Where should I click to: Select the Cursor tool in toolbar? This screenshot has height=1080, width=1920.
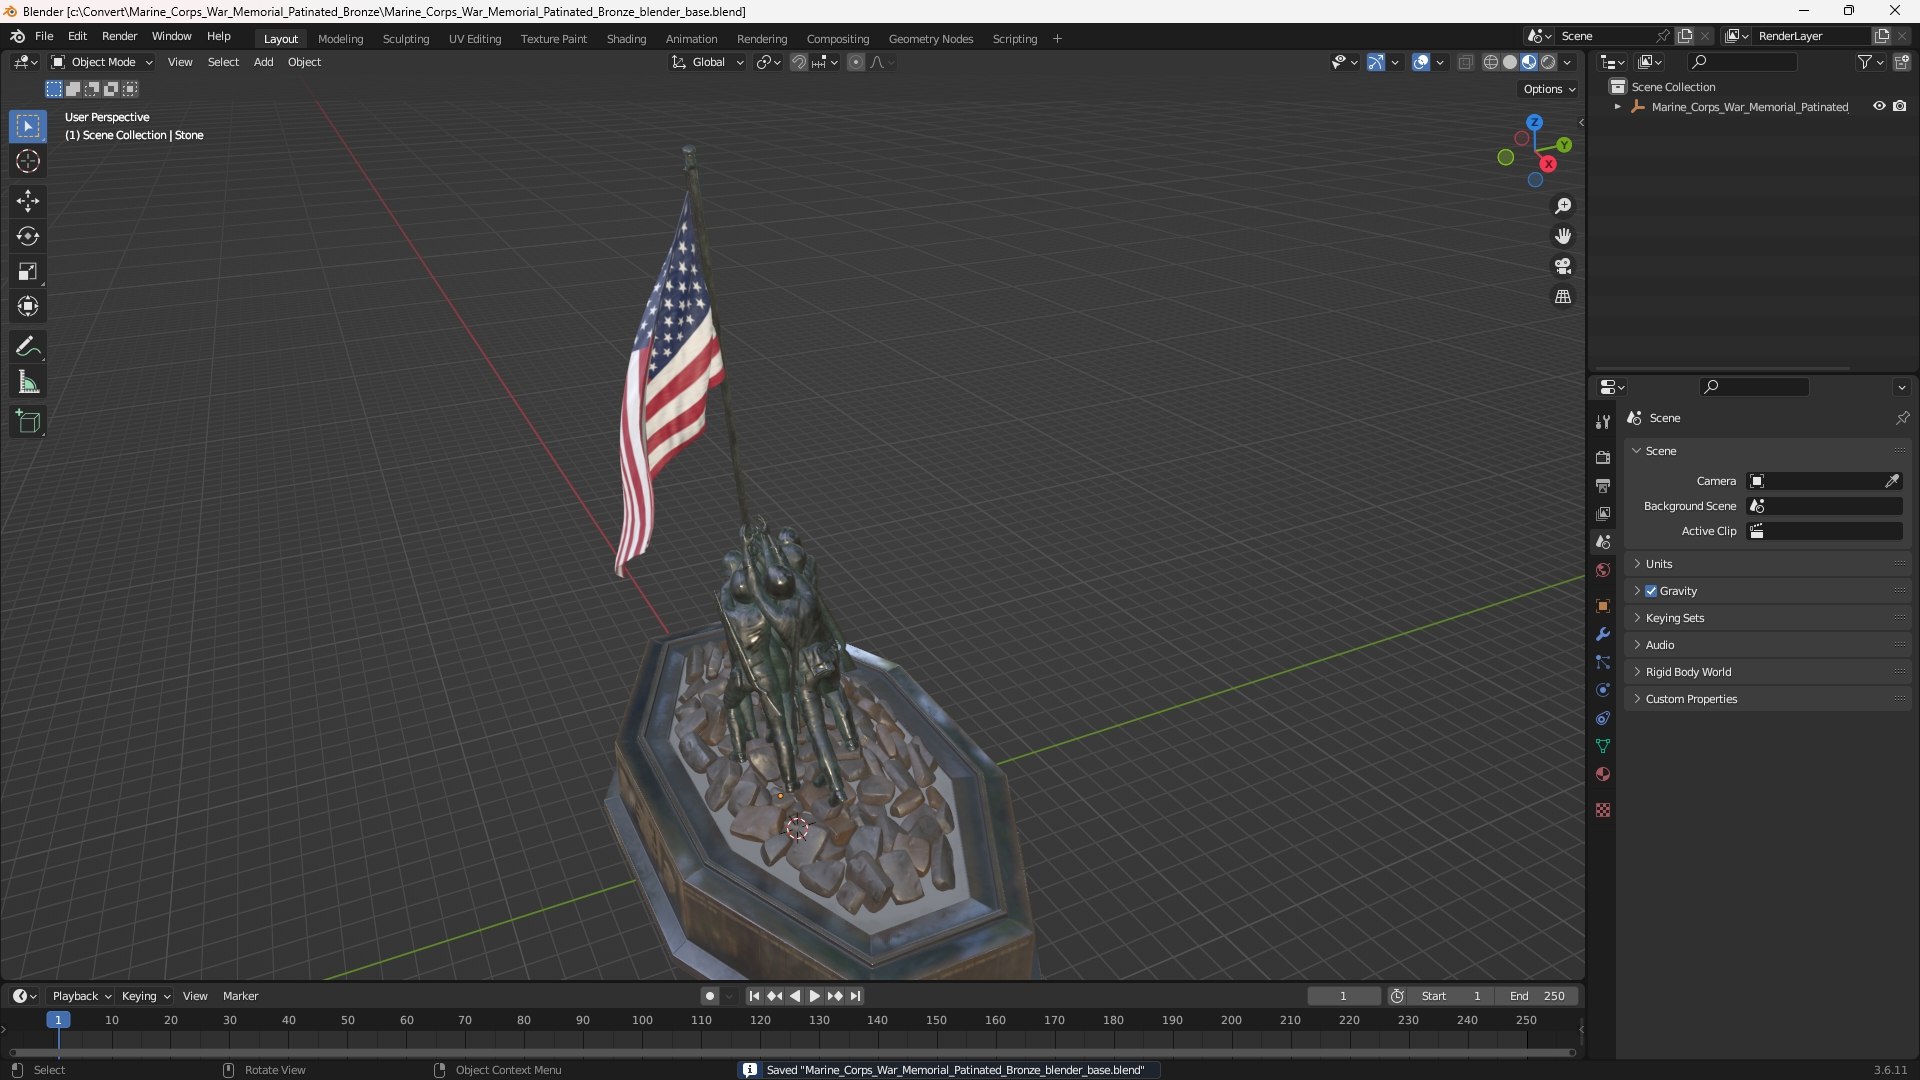[x=28, y=161]
